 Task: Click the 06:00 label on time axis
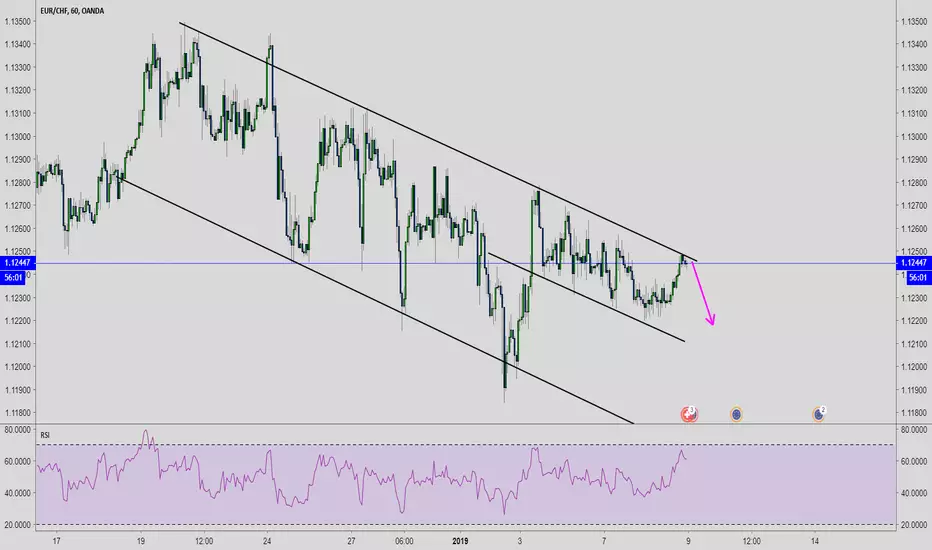tap(404, 541)
